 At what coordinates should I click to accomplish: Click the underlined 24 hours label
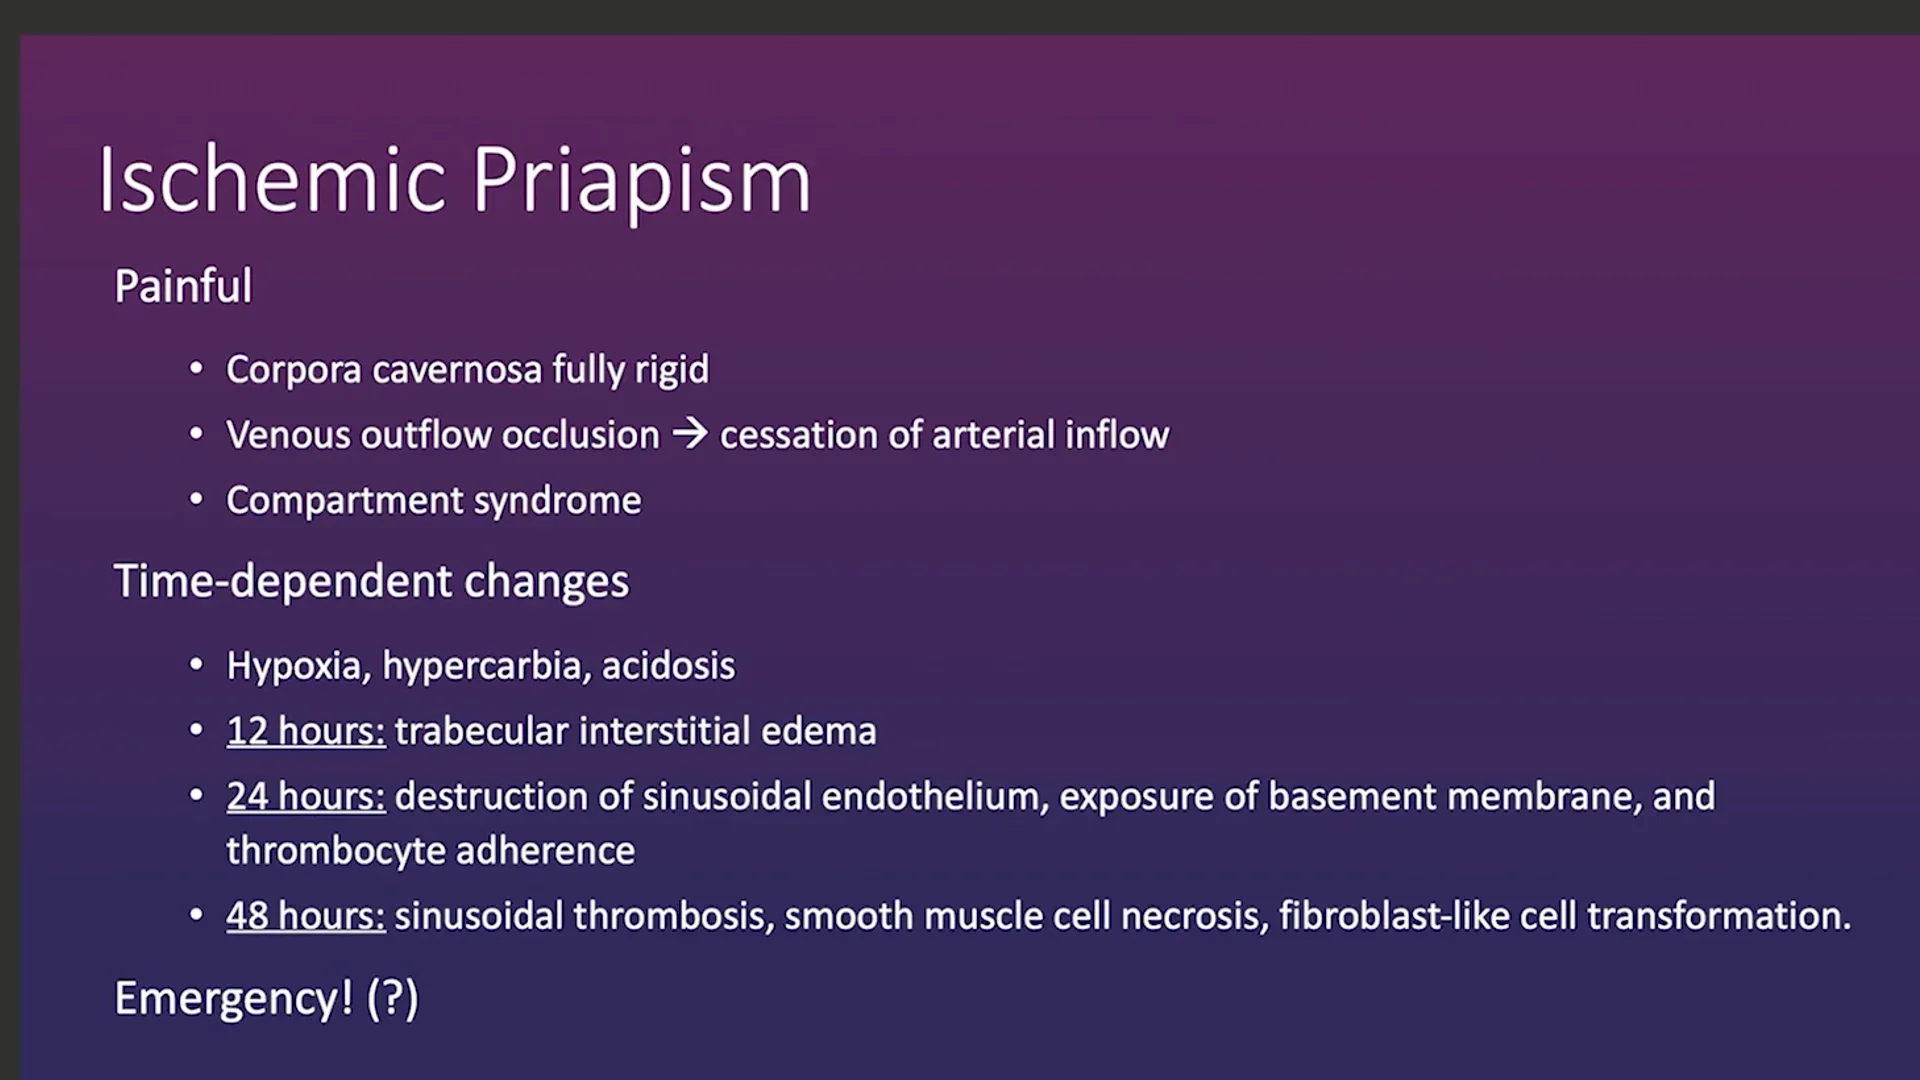pyautogui.click(x=306, y=797)
